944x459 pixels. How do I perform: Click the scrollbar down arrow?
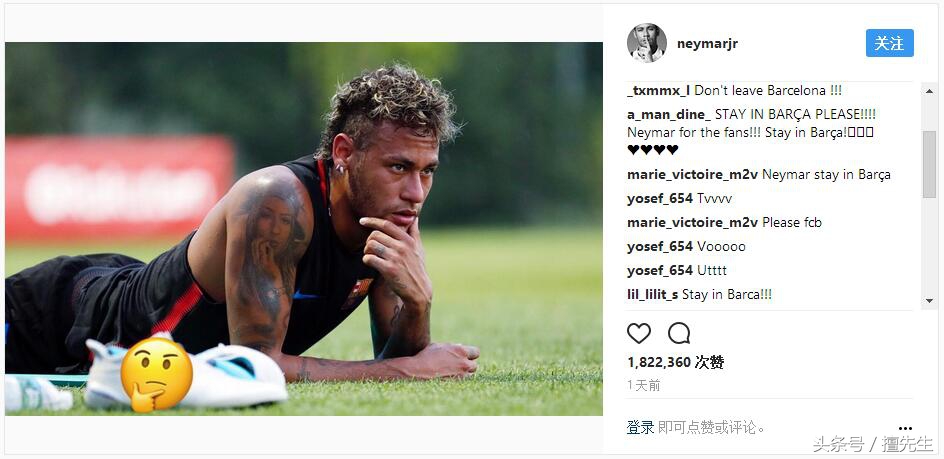pyautogui.click(x=929, y=301)
